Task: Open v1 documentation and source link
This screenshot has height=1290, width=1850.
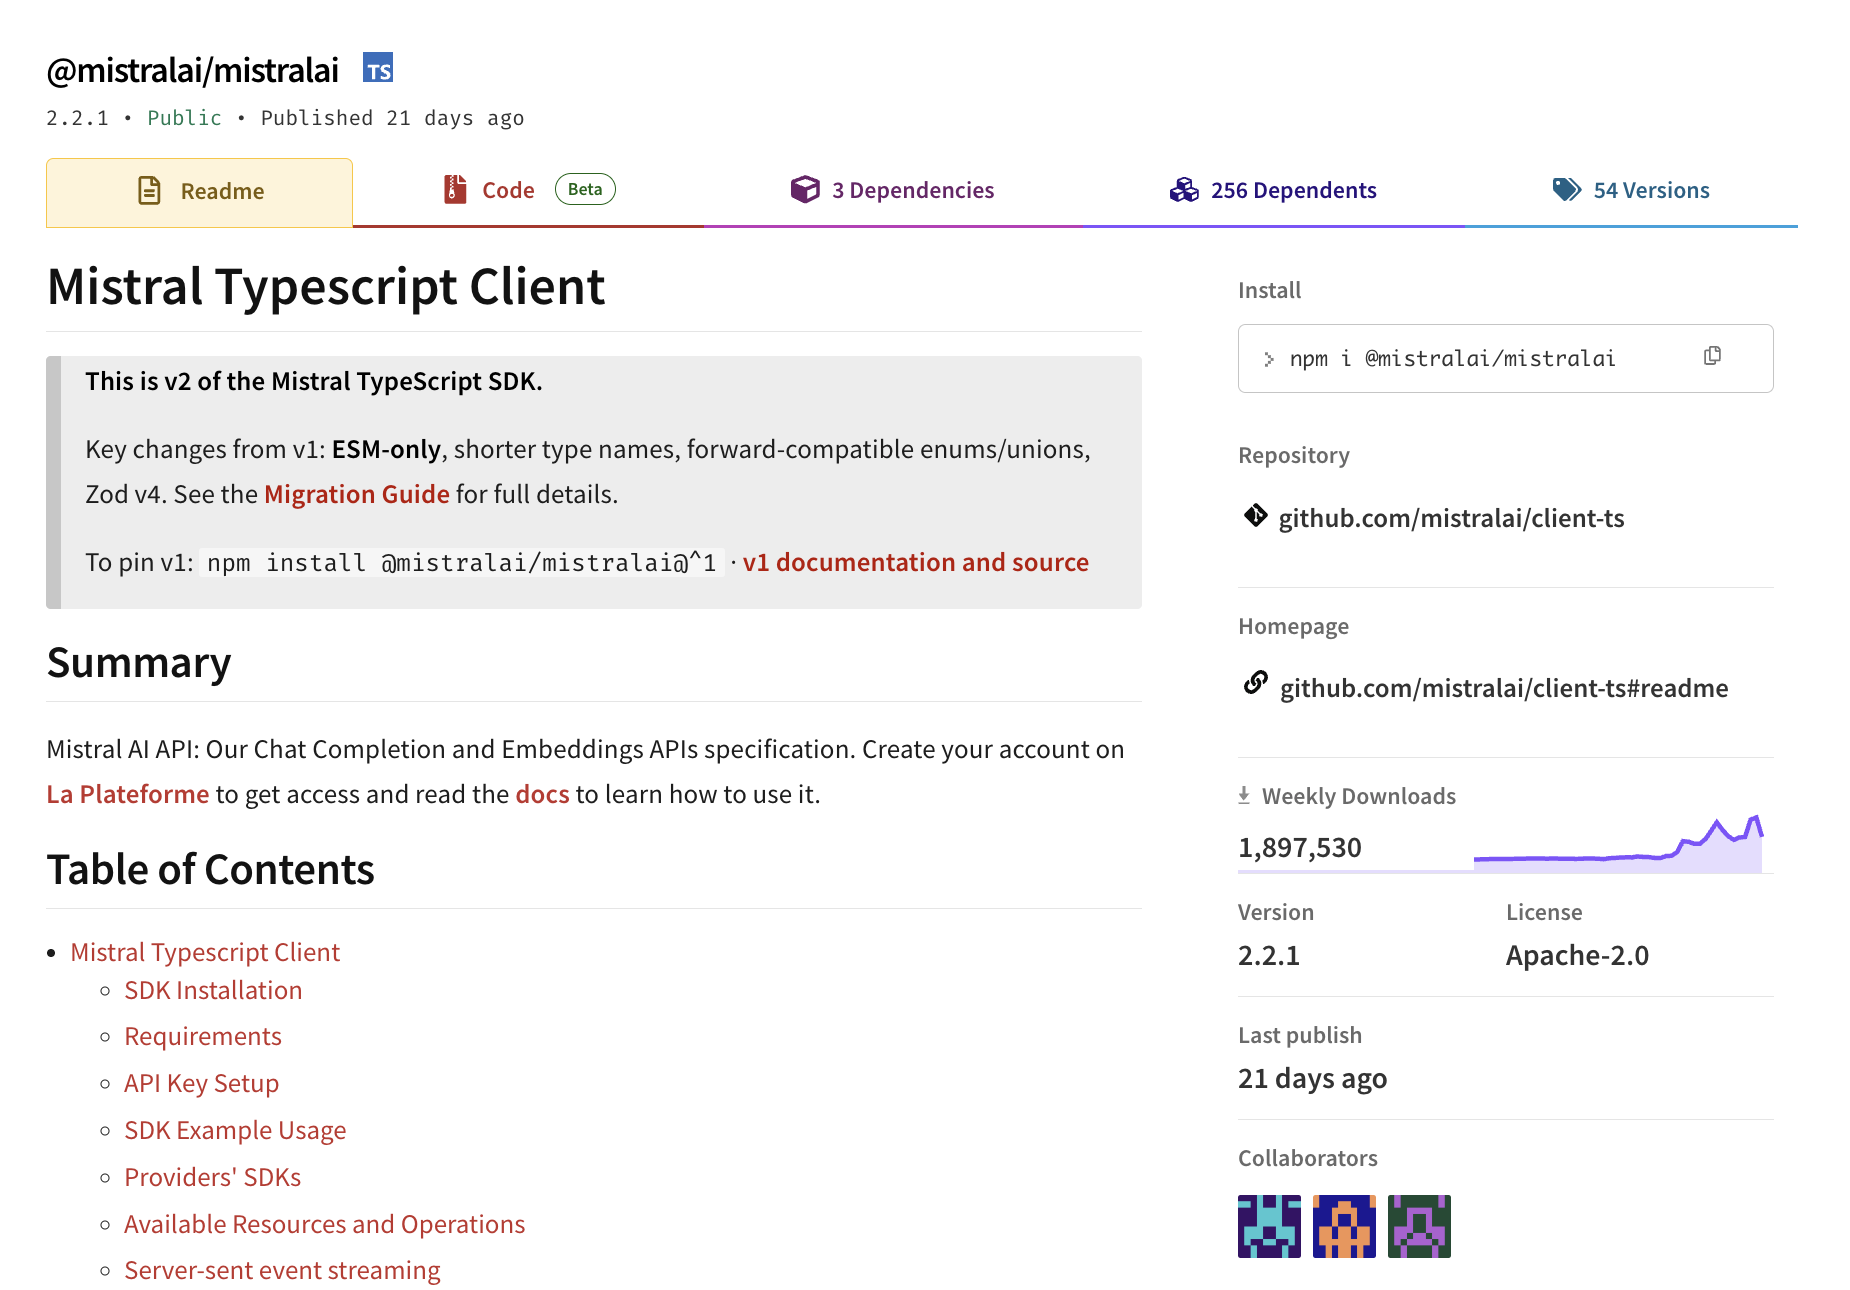Action: (x=915, y=562)
